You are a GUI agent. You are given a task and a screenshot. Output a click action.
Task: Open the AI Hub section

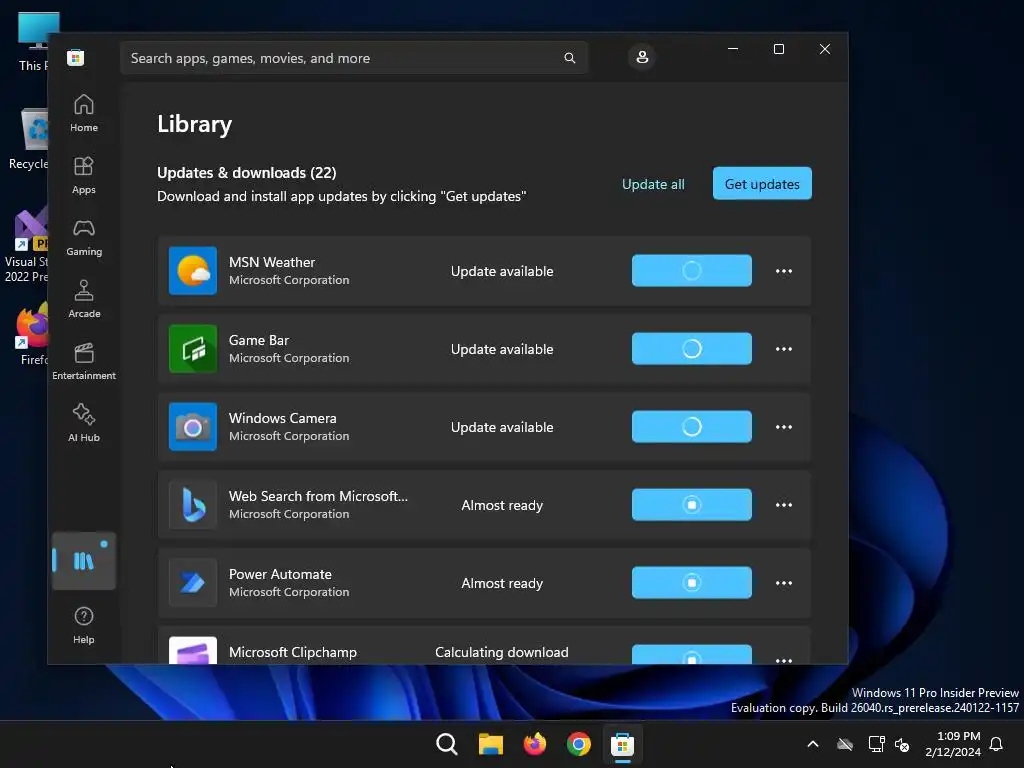coord(84,424)
